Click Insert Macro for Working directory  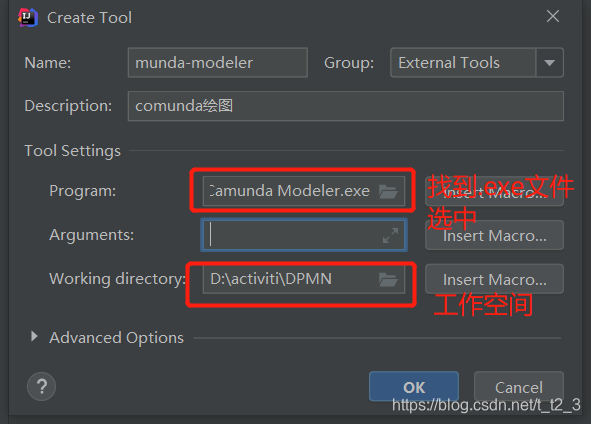495,279
